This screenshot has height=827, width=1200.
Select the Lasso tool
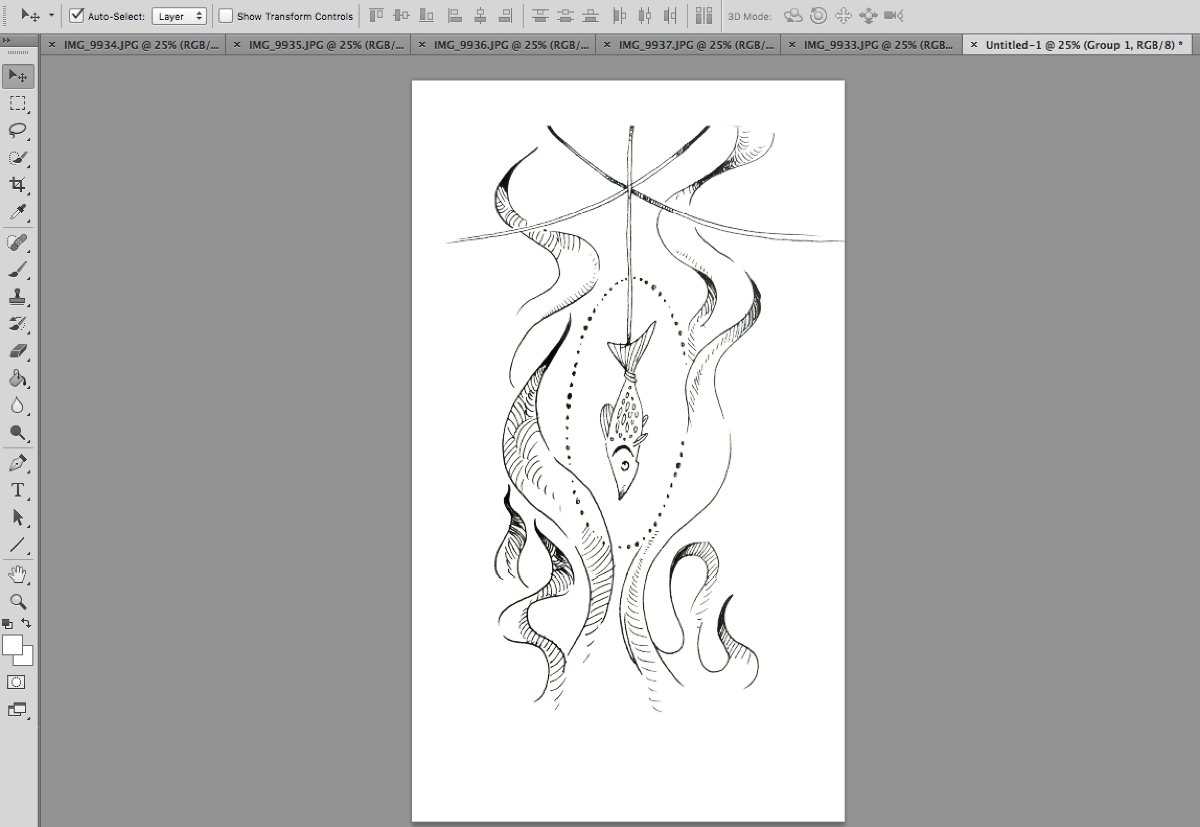click(17, 130)
